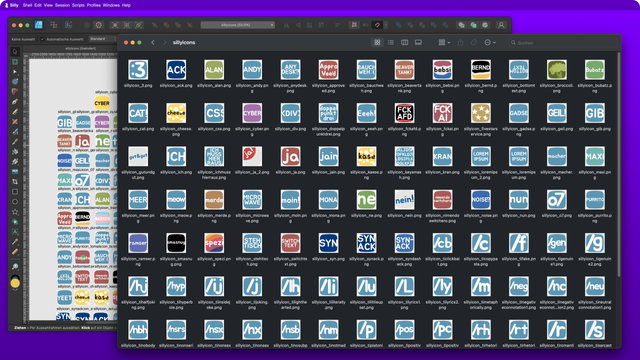Screen dimensions: 640x360
Task: Select the Pen tool in the tool panel
Action: (15, 102)
